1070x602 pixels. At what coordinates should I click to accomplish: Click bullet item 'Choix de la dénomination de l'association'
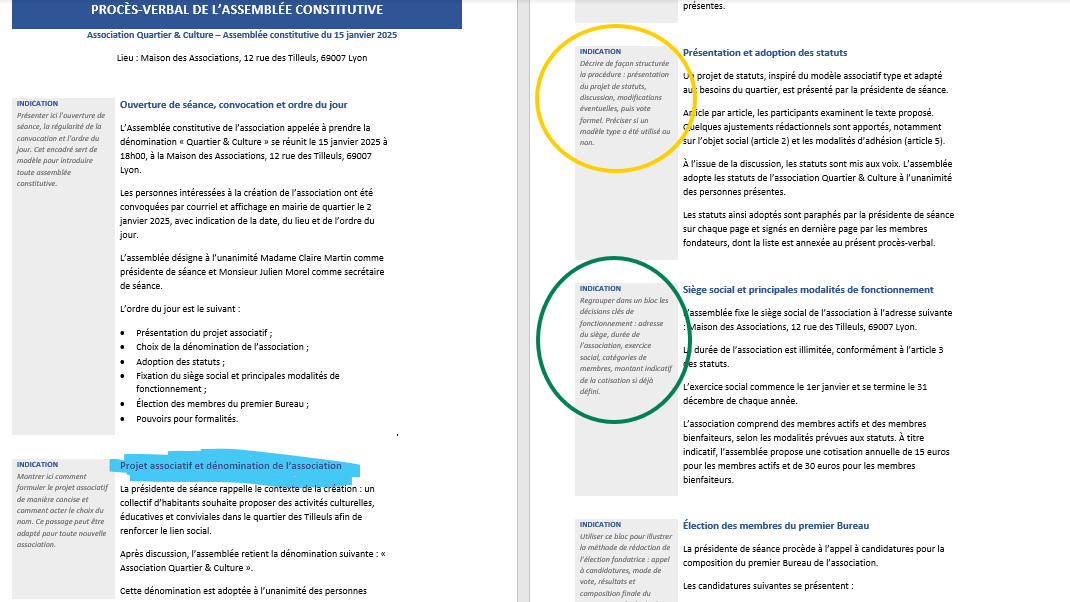coord(222,347)
